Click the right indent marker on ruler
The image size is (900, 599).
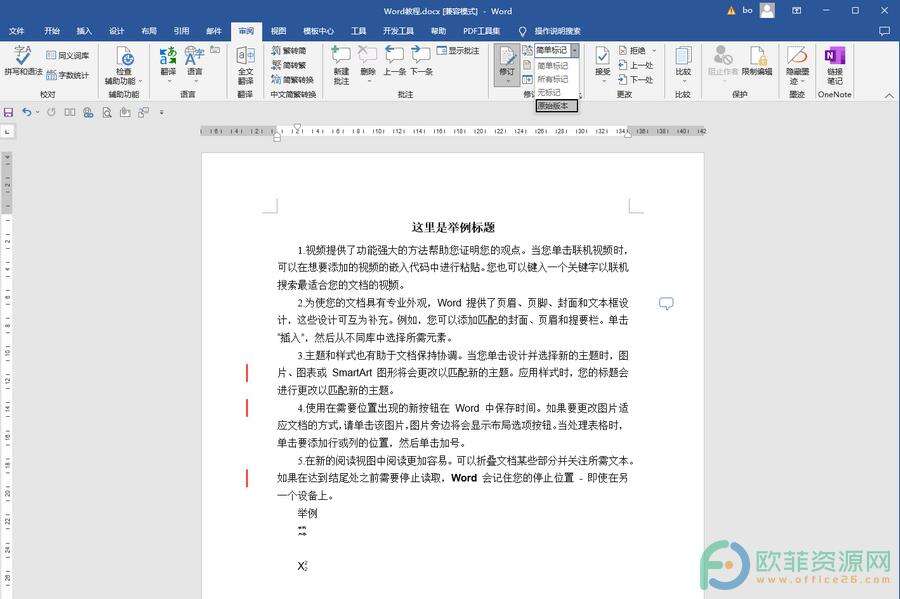[629, 134]
